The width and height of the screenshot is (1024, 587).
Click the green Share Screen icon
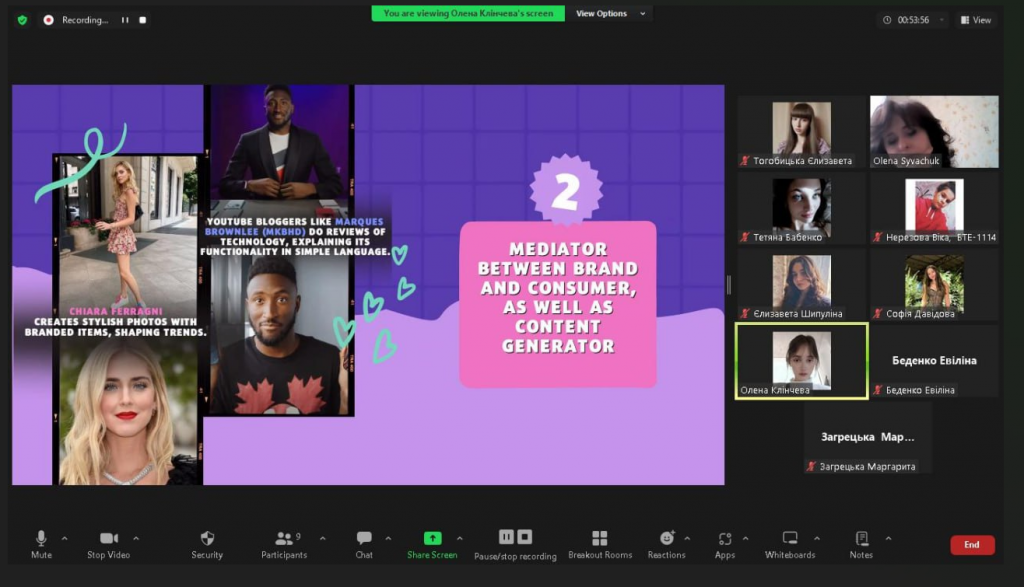[432, 538]
